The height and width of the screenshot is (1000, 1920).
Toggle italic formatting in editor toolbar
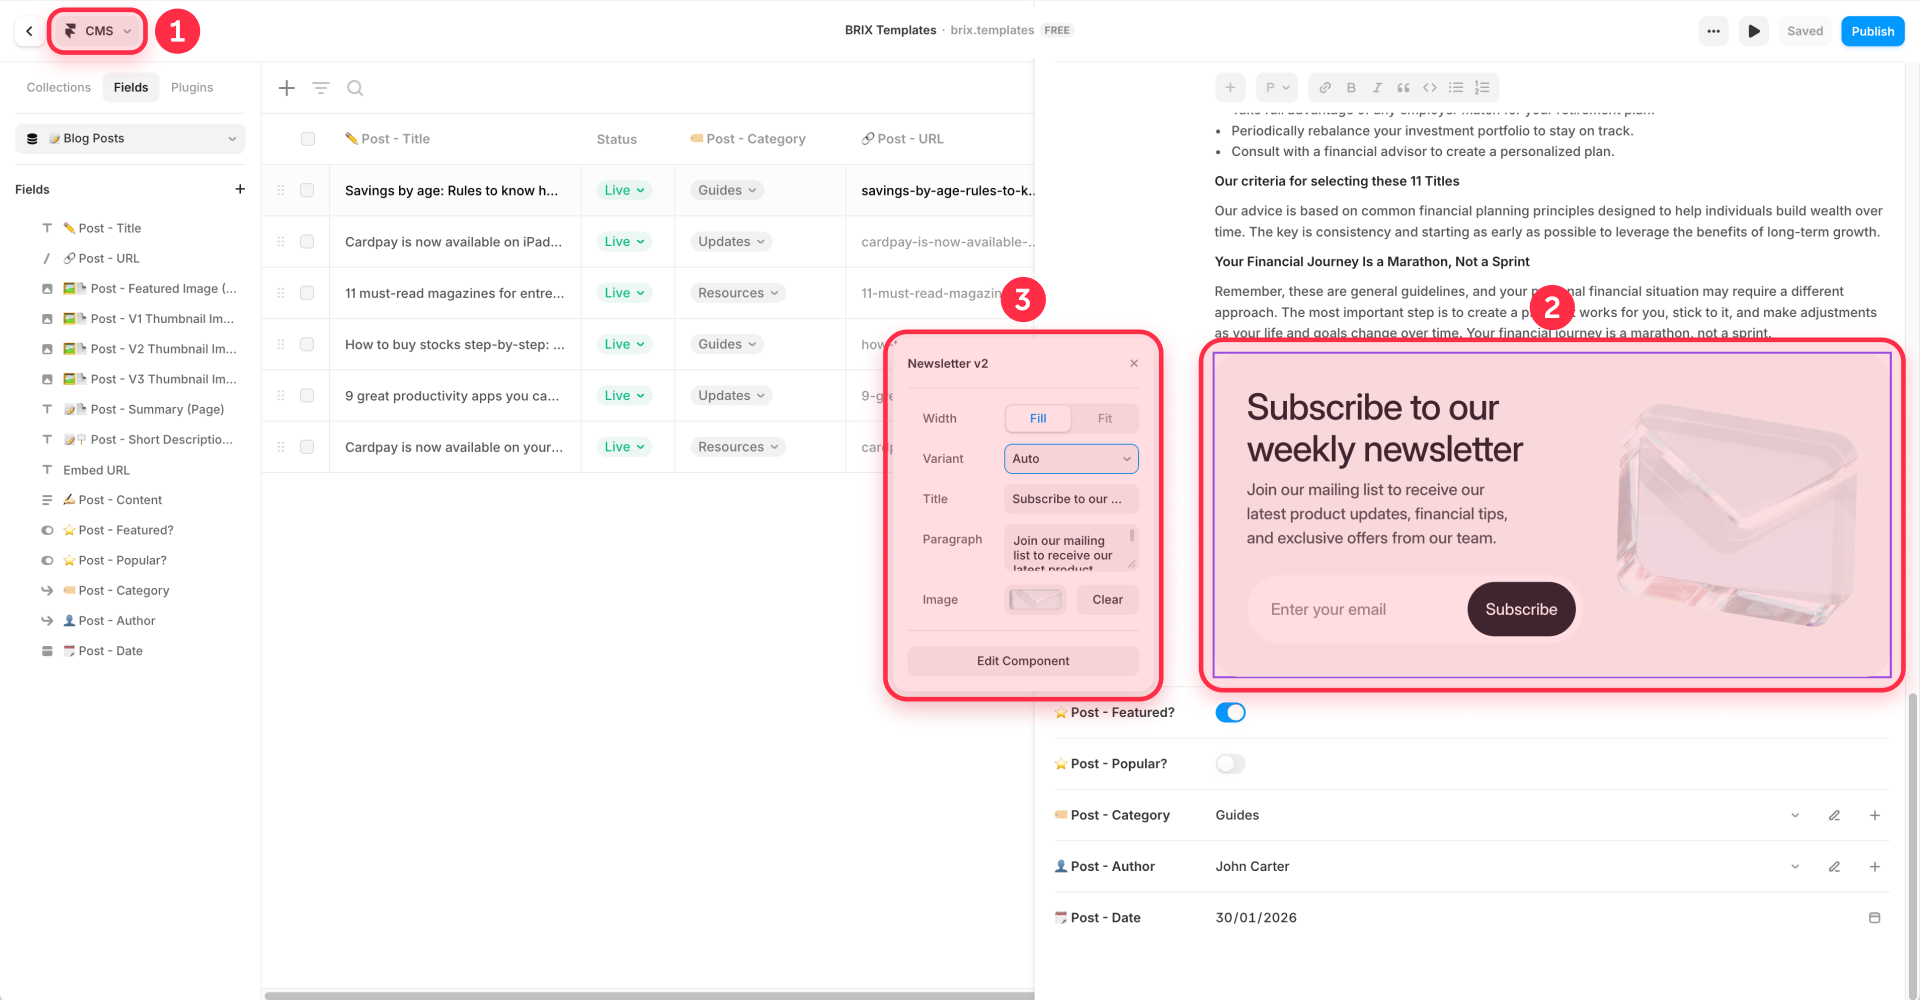(1377, 88)
